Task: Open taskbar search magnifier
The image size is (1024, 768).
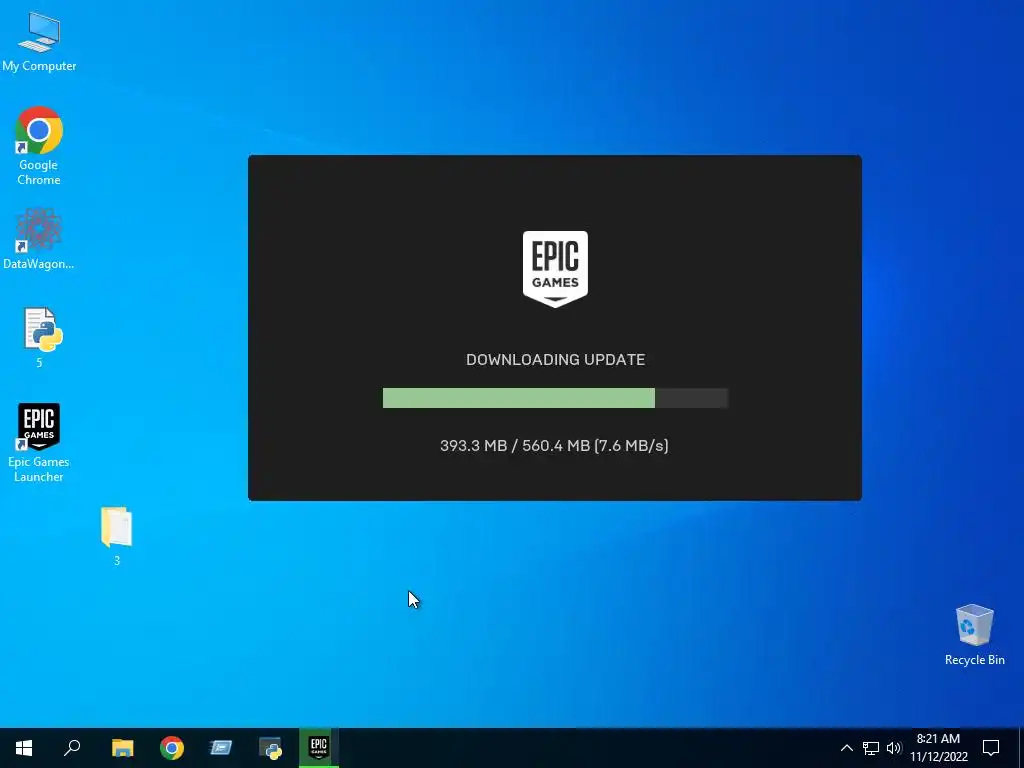Action: 72,748
